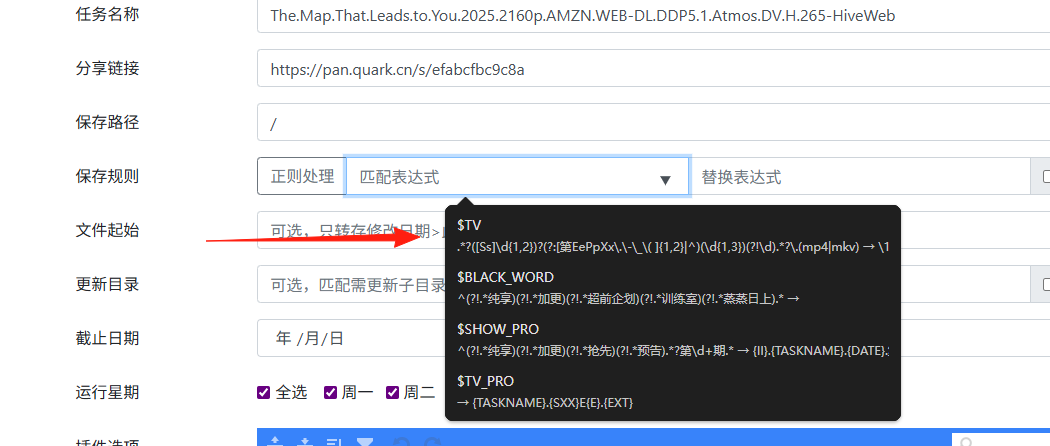The width and height of the screenshot is (1050, 446).
Task: Click the 匹配表达式 input box
Action: (517, 176)
